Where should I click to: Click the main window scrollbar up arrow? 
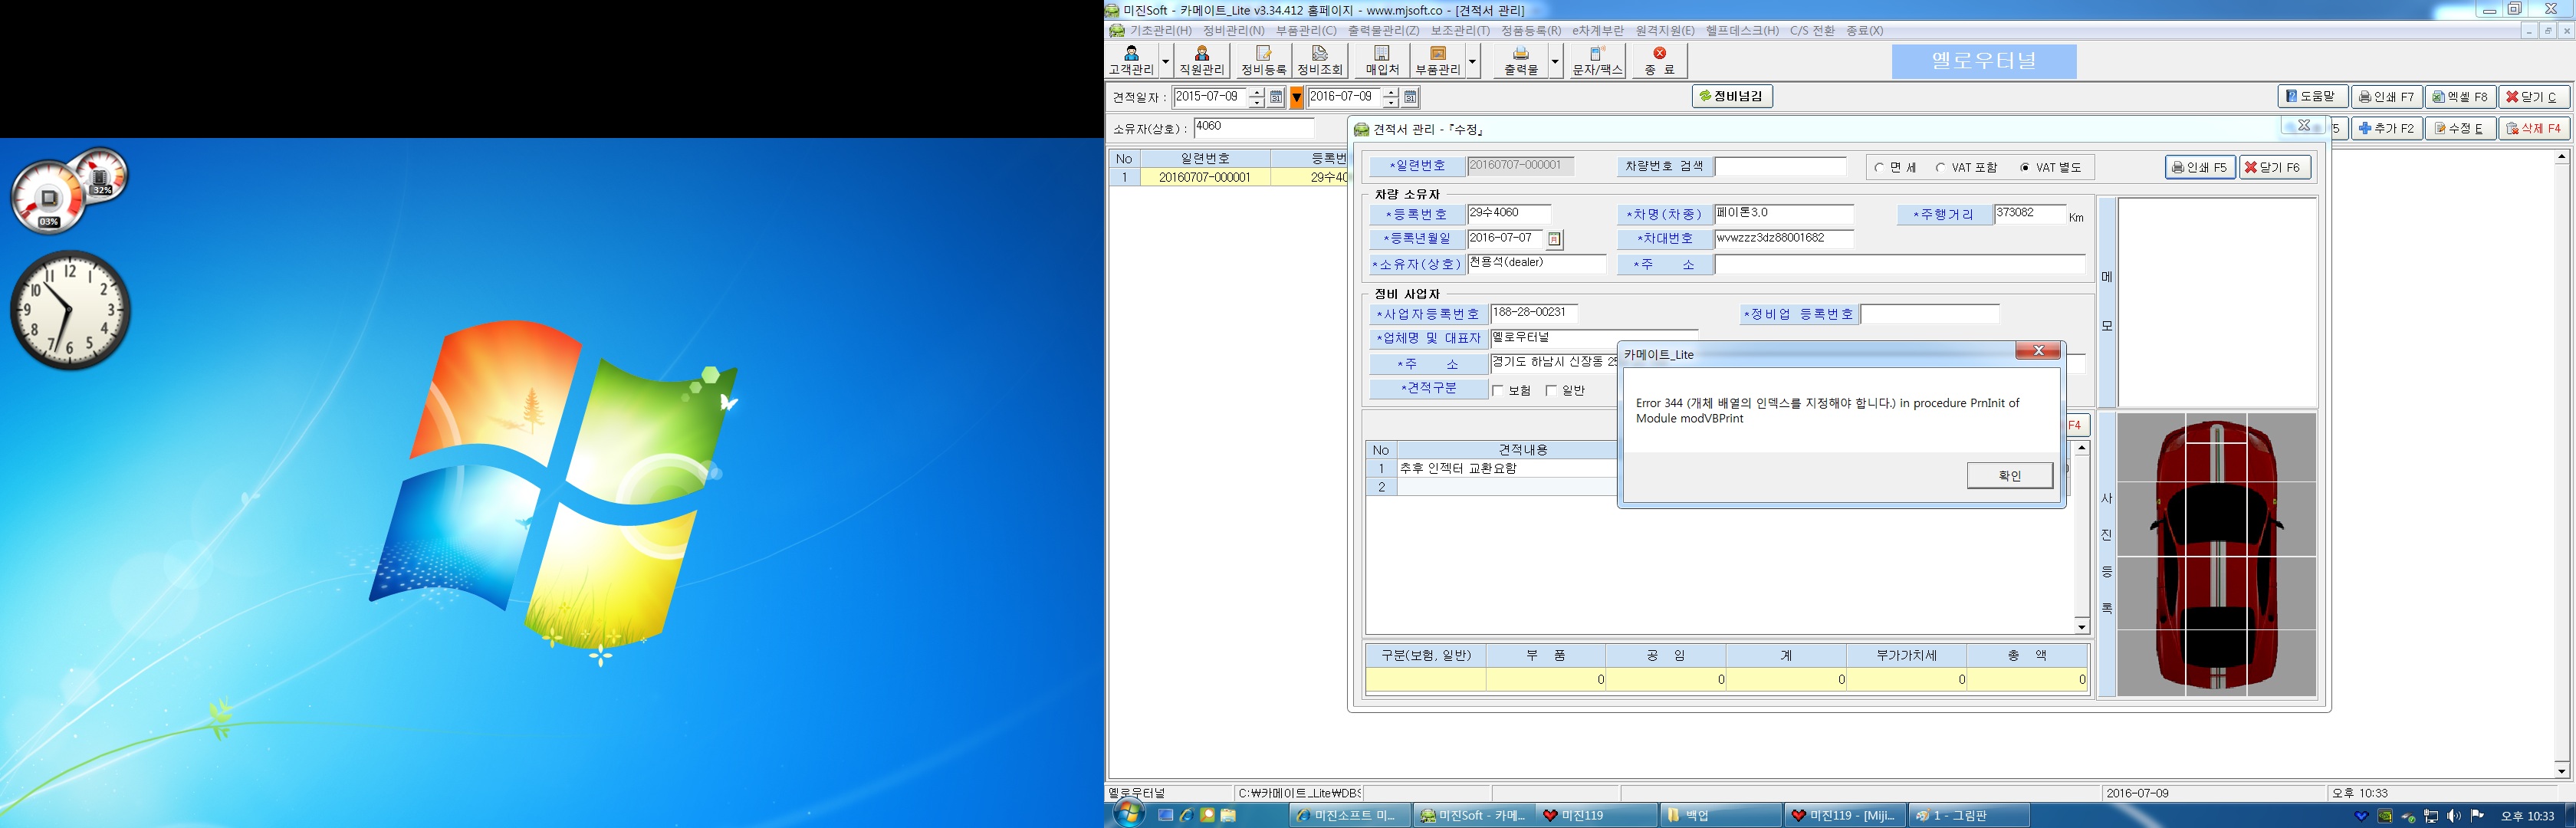click(2561, 157)
